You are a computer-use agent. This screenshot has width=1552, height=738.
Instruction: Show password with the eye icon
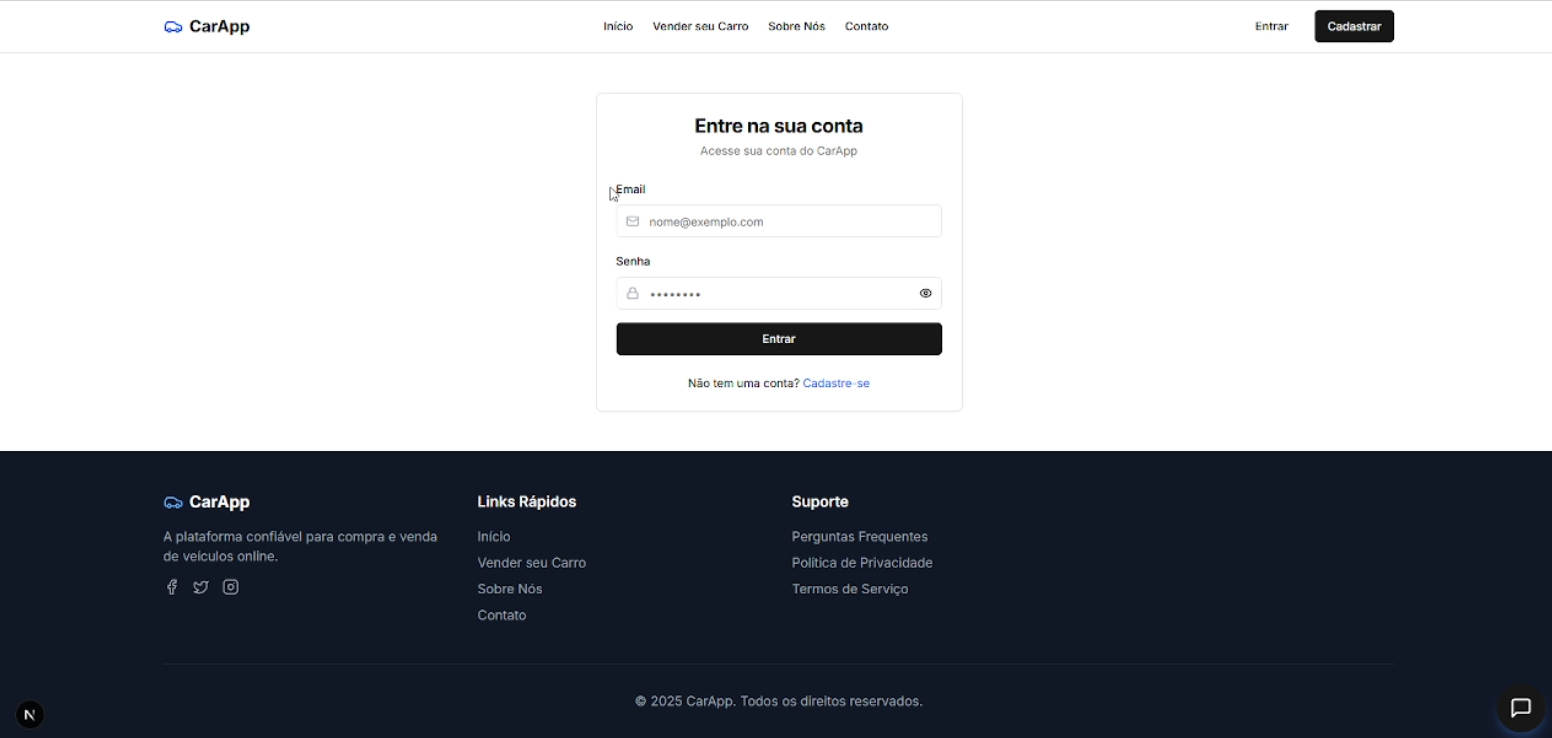tap(925, 293)
